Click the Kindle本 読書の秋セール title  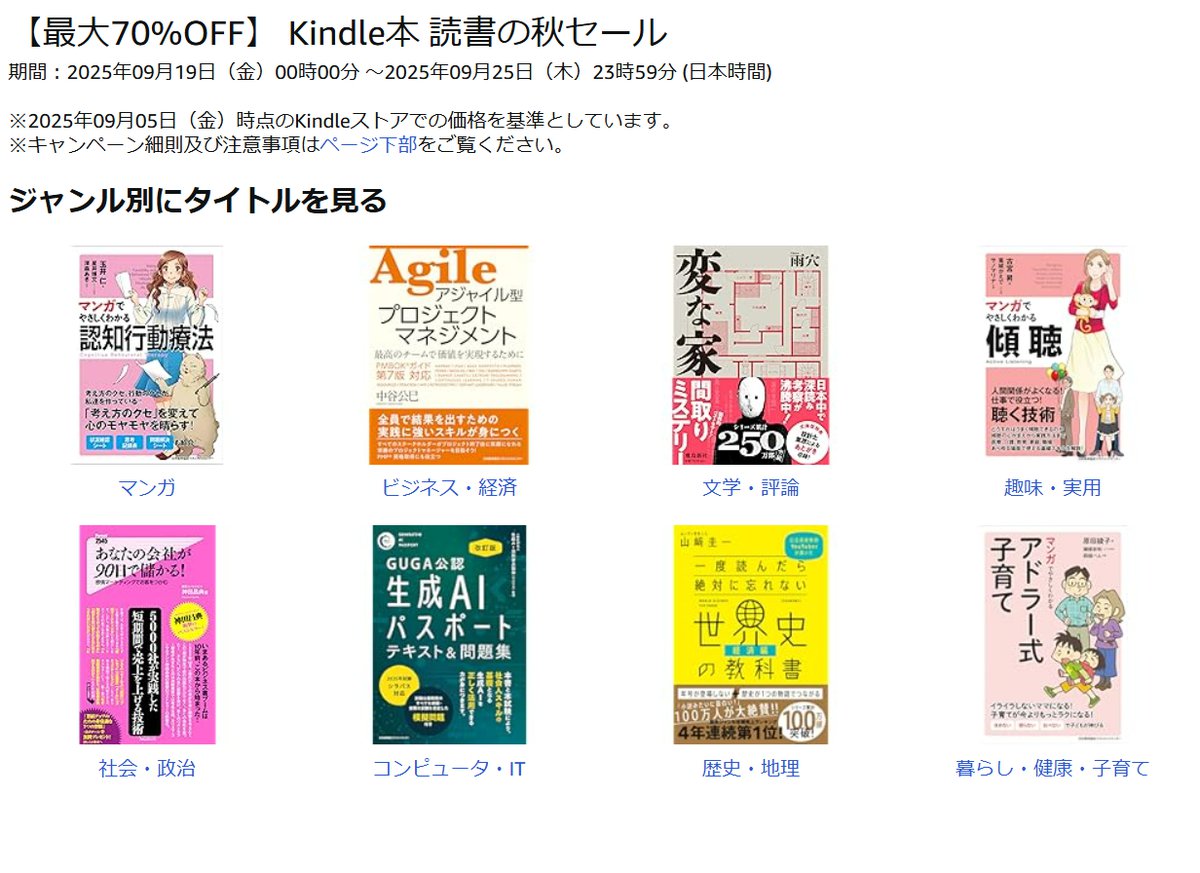pyautogui.click(x=477, y=33)
